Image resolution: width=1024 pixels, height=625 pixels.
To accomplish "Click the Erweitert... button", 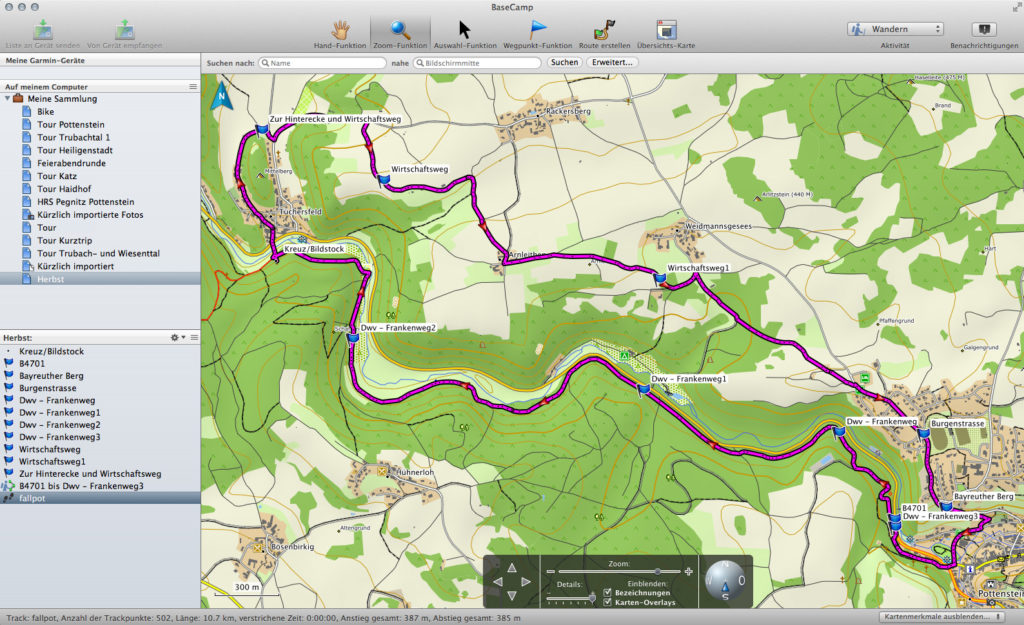I will (613, 63).
